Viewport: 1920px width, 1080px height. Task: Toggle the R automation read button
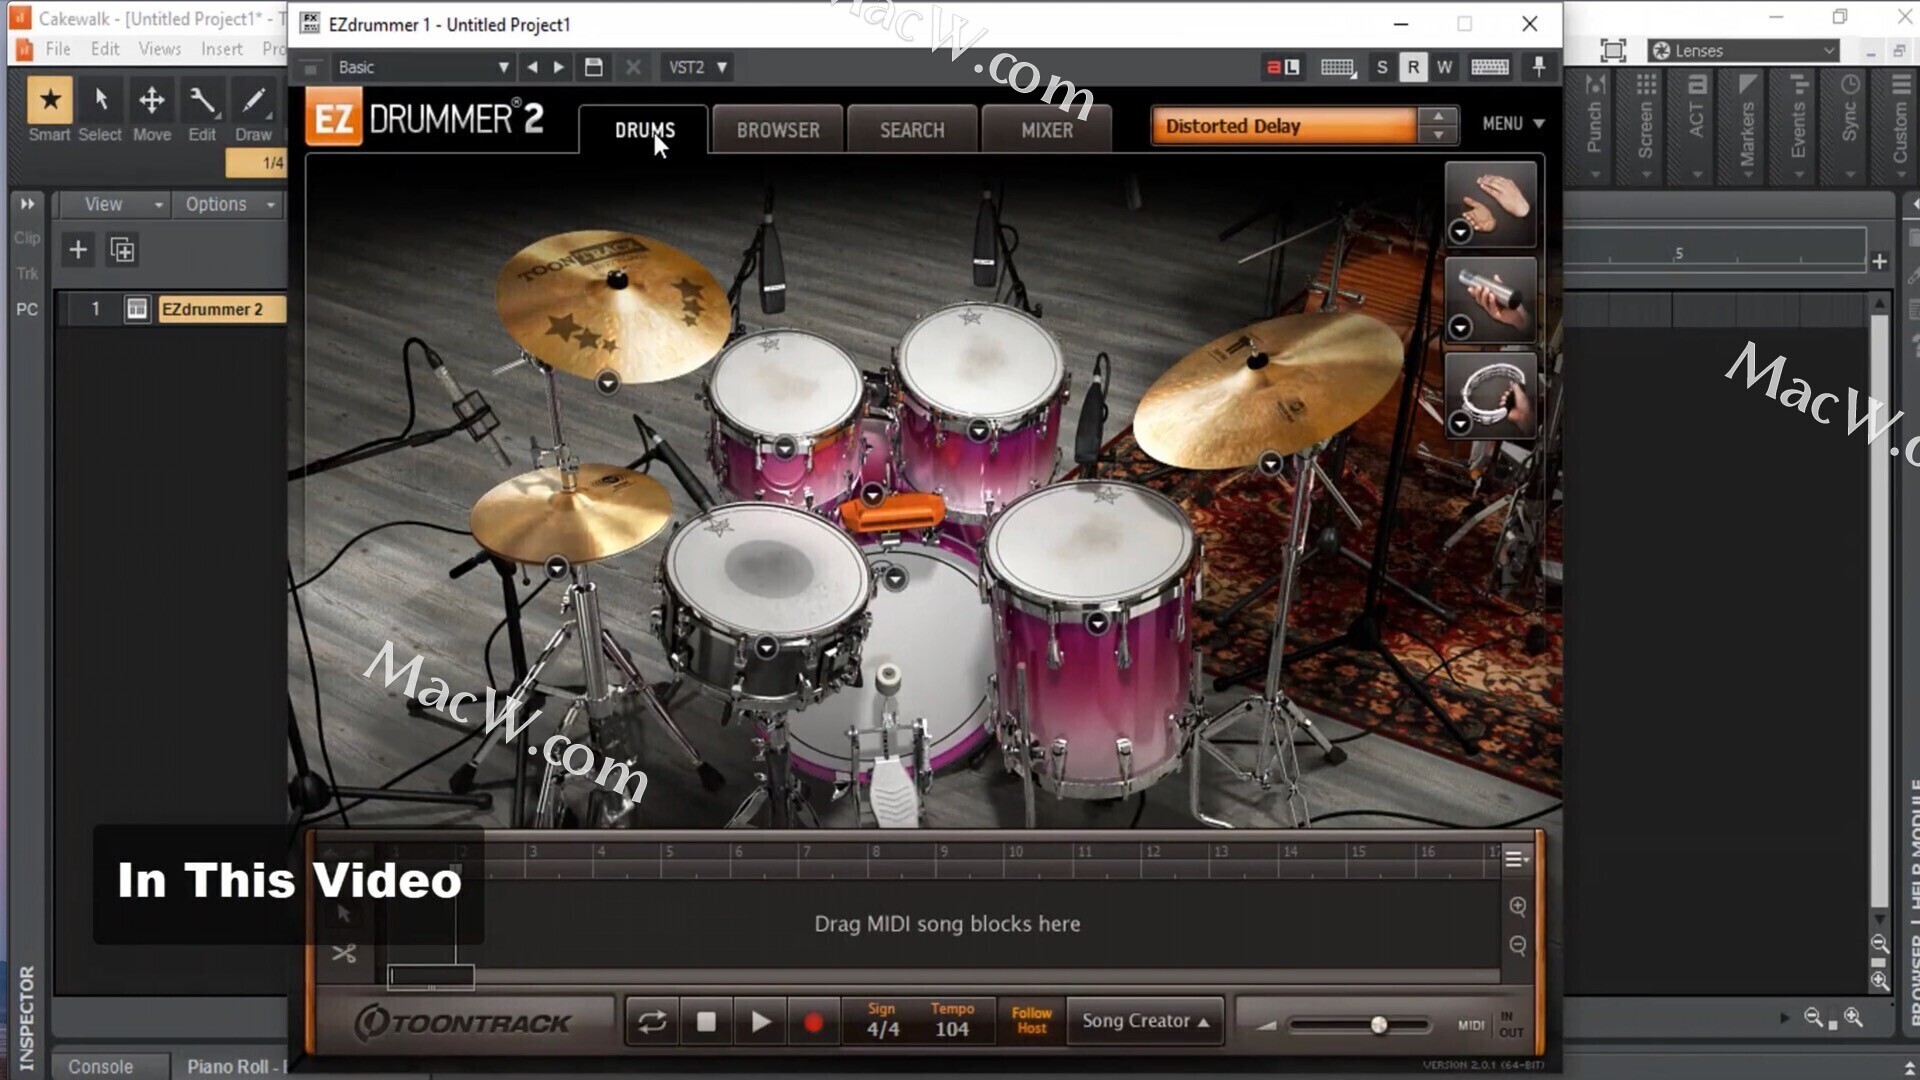tap(1413, 67)
